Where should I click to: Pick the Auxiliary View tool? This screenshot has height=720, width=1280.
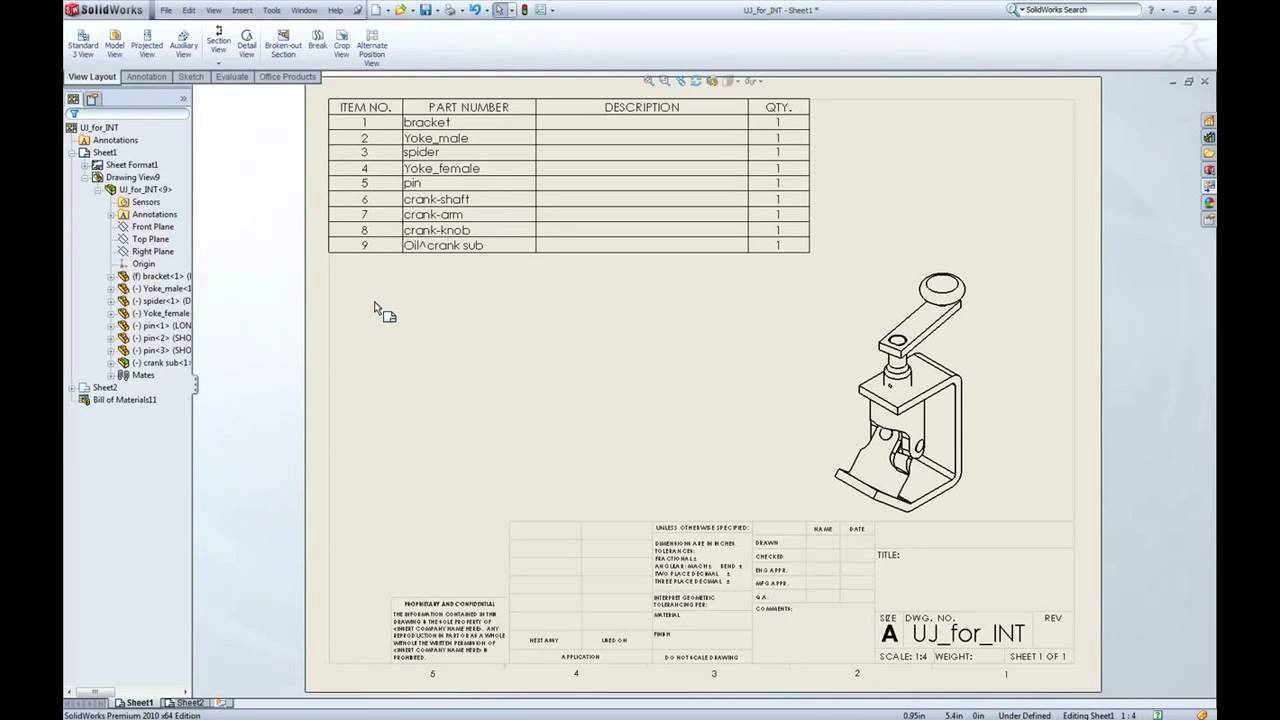(183, 43)
